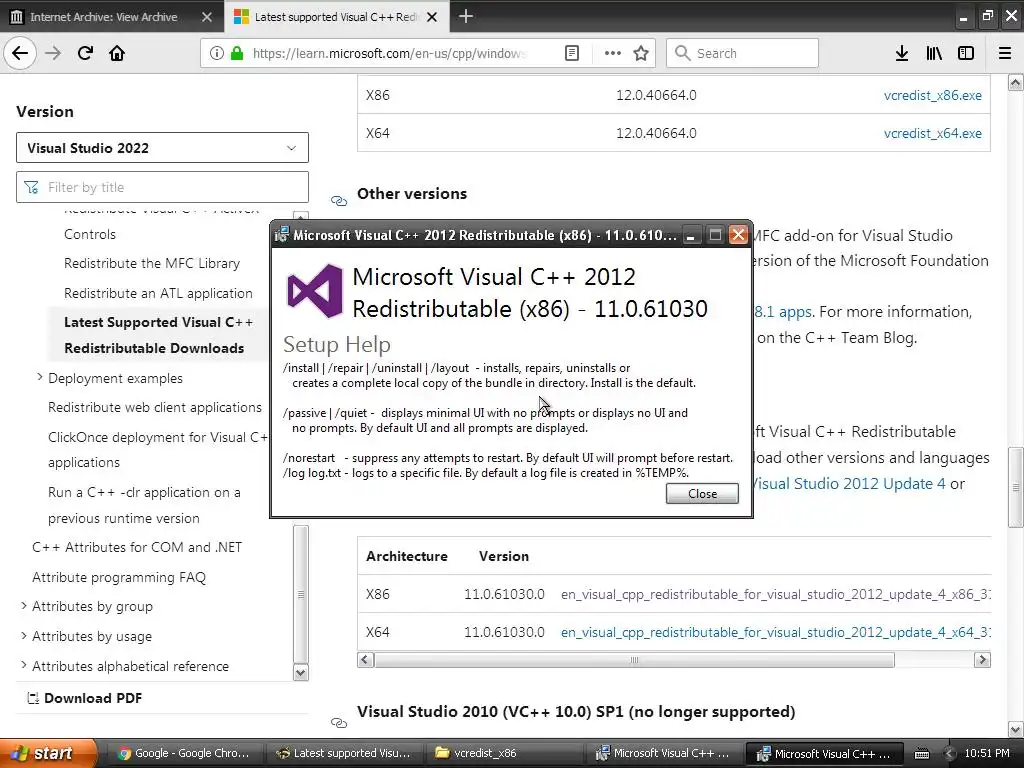
Task: Open C++ Attributes for COM and .NET
Action: 137,547
